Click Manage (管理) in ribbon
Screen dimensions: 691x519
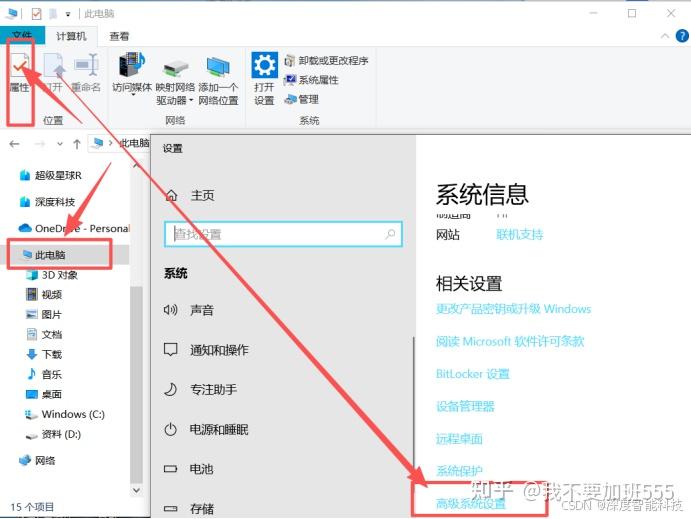tap(302, 99)
